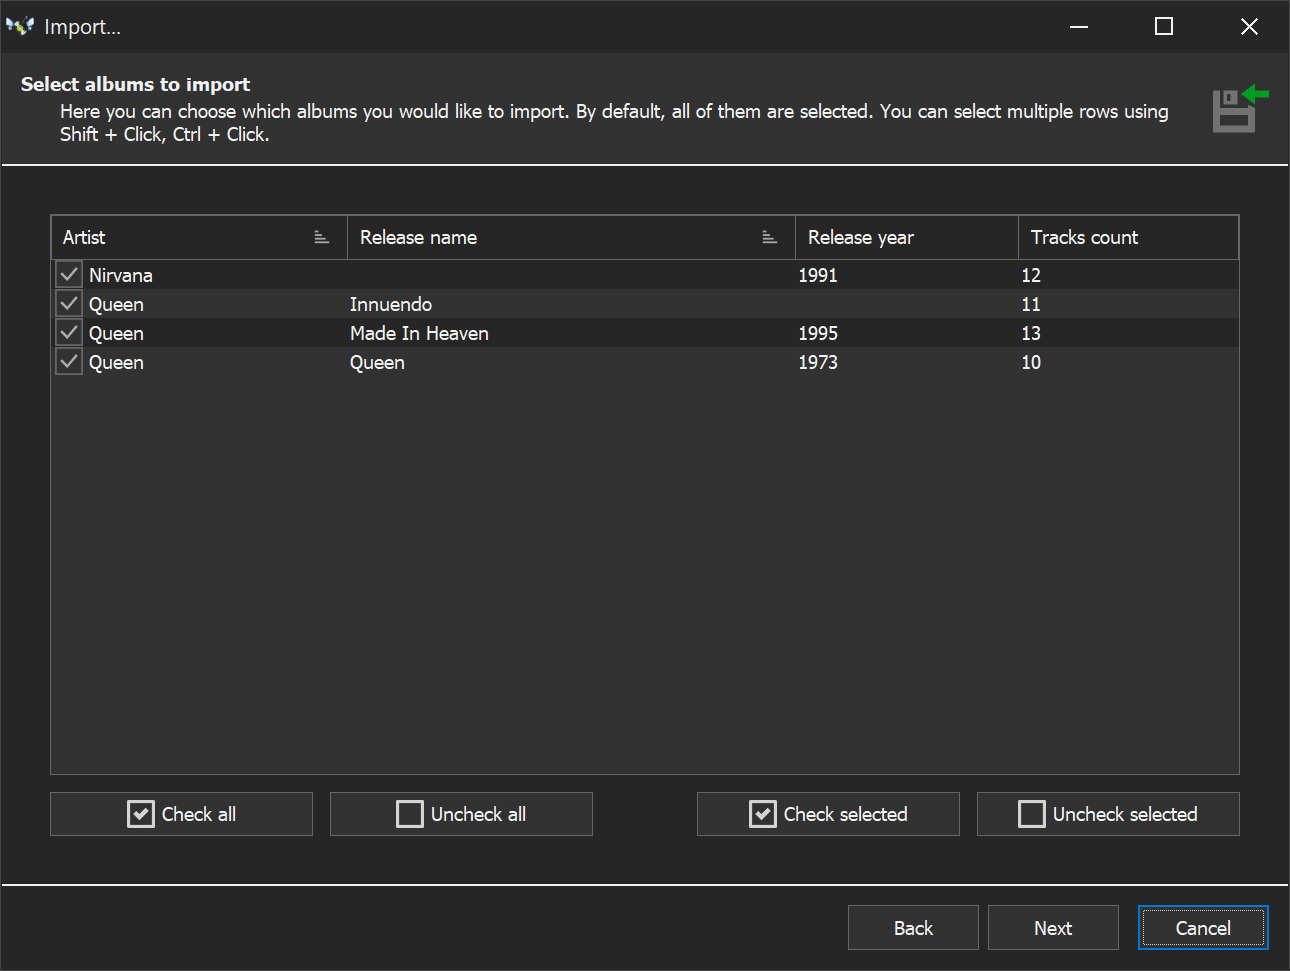Viewport: 1290px width, 971px height.
Task: Click the Artist column sort icon
Action: coord(321,238)
